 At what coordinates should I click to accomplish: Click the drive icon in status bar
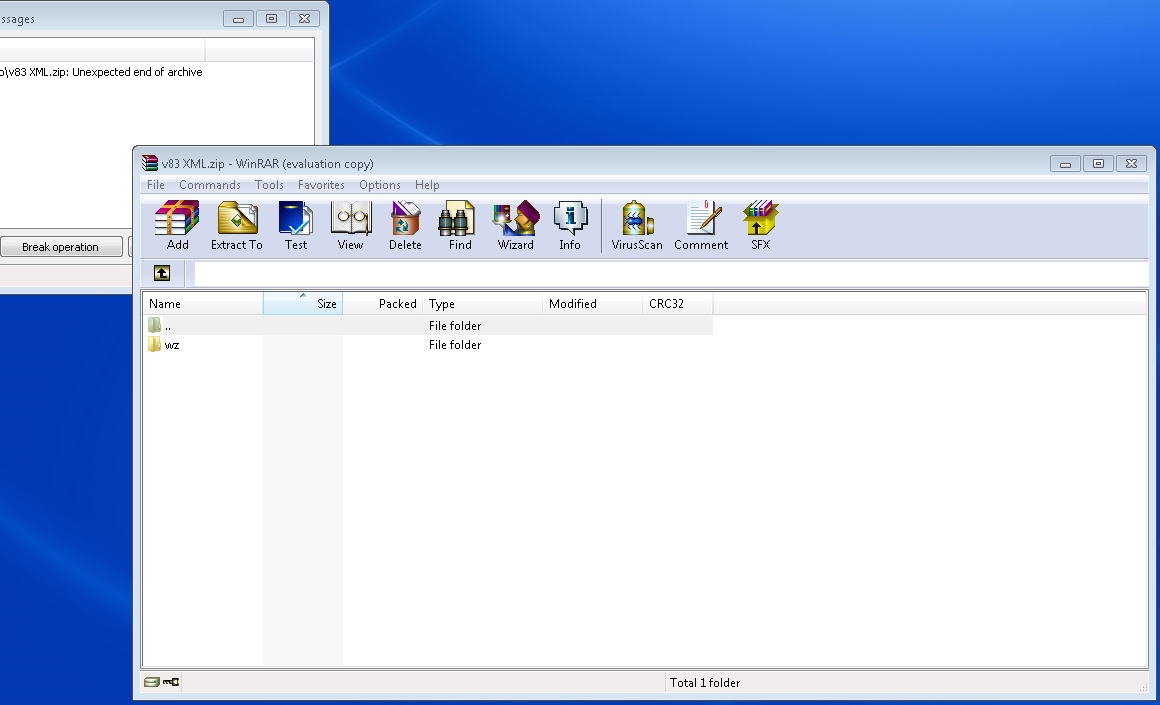(x=152, y=682)
